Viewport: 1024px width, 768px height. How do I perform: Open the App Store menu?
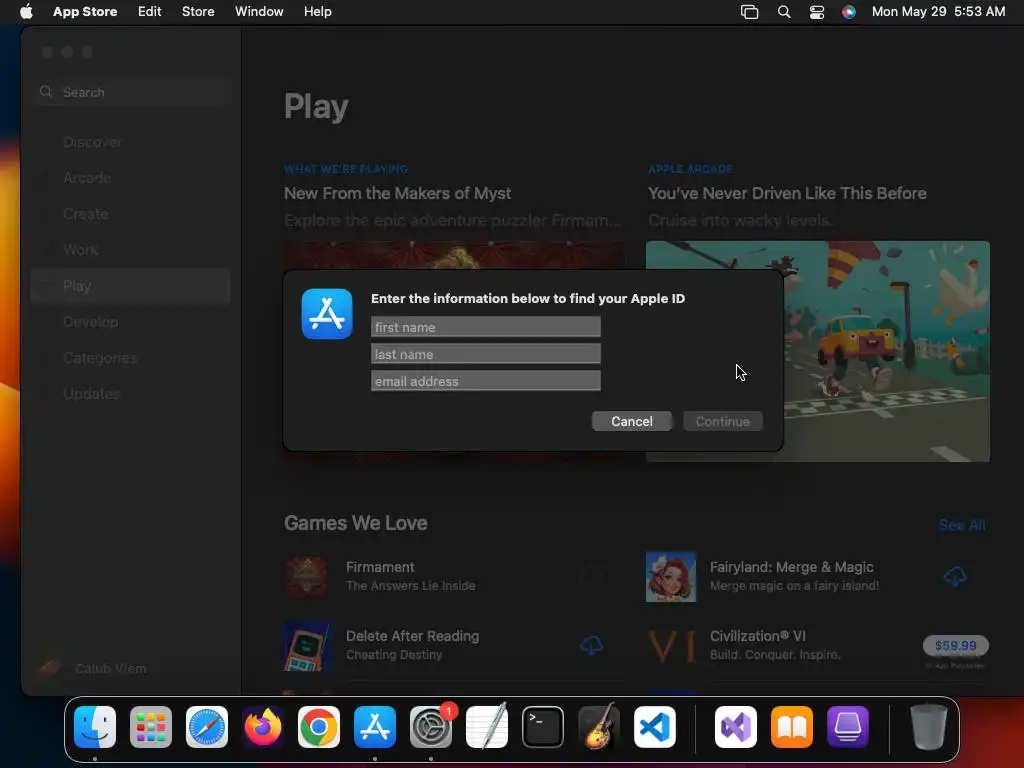point(85,11)
